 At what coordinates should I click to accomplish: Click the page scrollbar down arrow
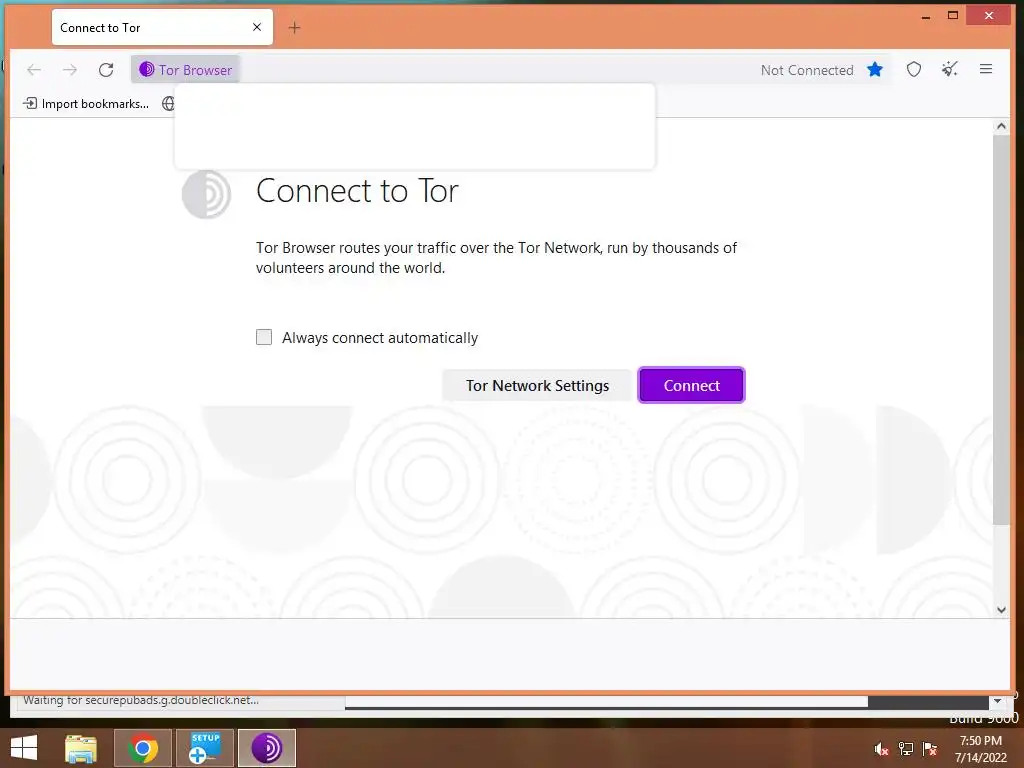point(1001,610)
